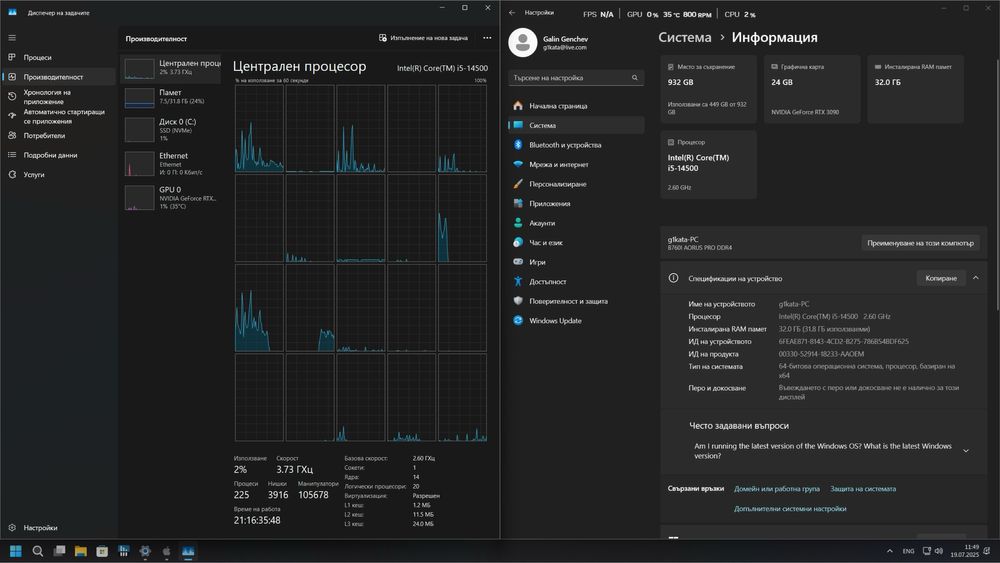Open Персонализиране settings

(576, 184)
